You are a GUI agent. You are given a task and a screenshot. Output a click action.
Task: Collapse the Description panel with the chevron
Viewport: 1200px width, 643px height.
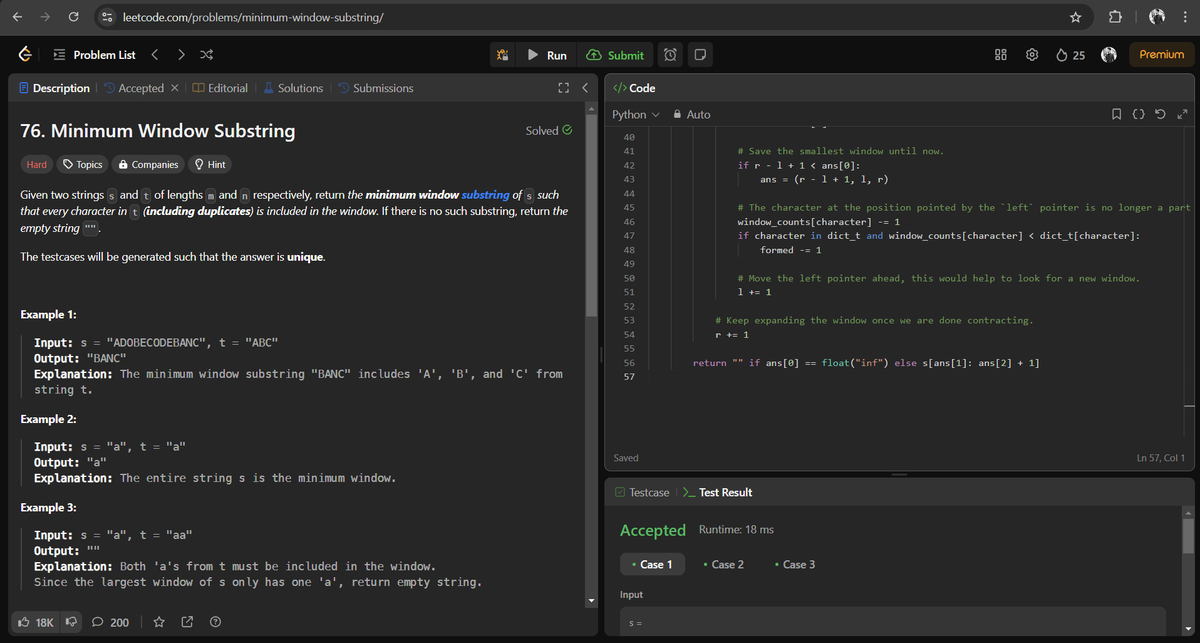click(585, 87)
